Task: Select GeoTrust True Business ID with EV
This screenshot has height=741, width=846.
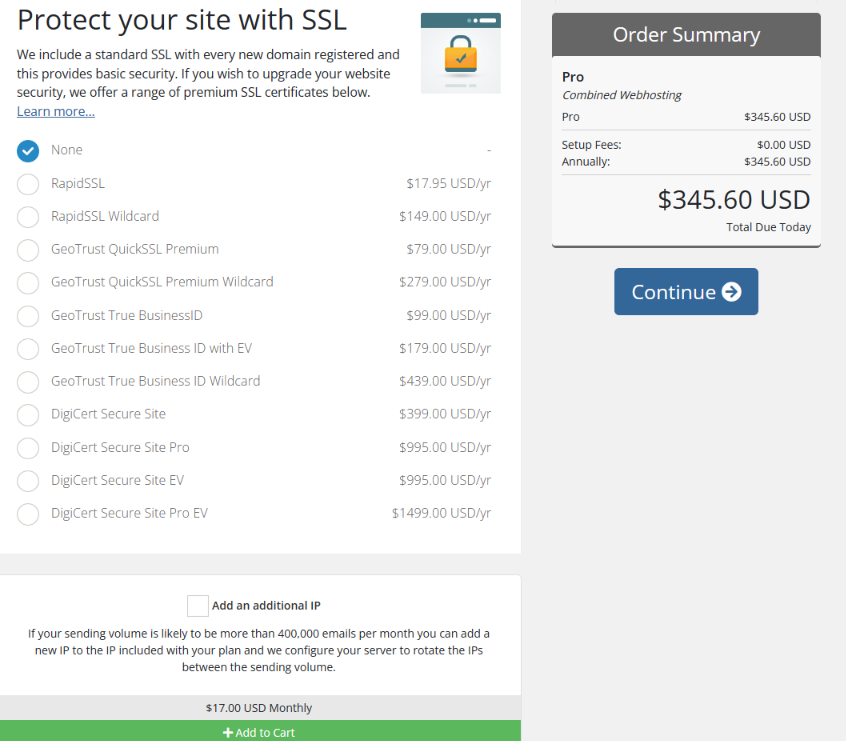Action: [x=28, y=349]
